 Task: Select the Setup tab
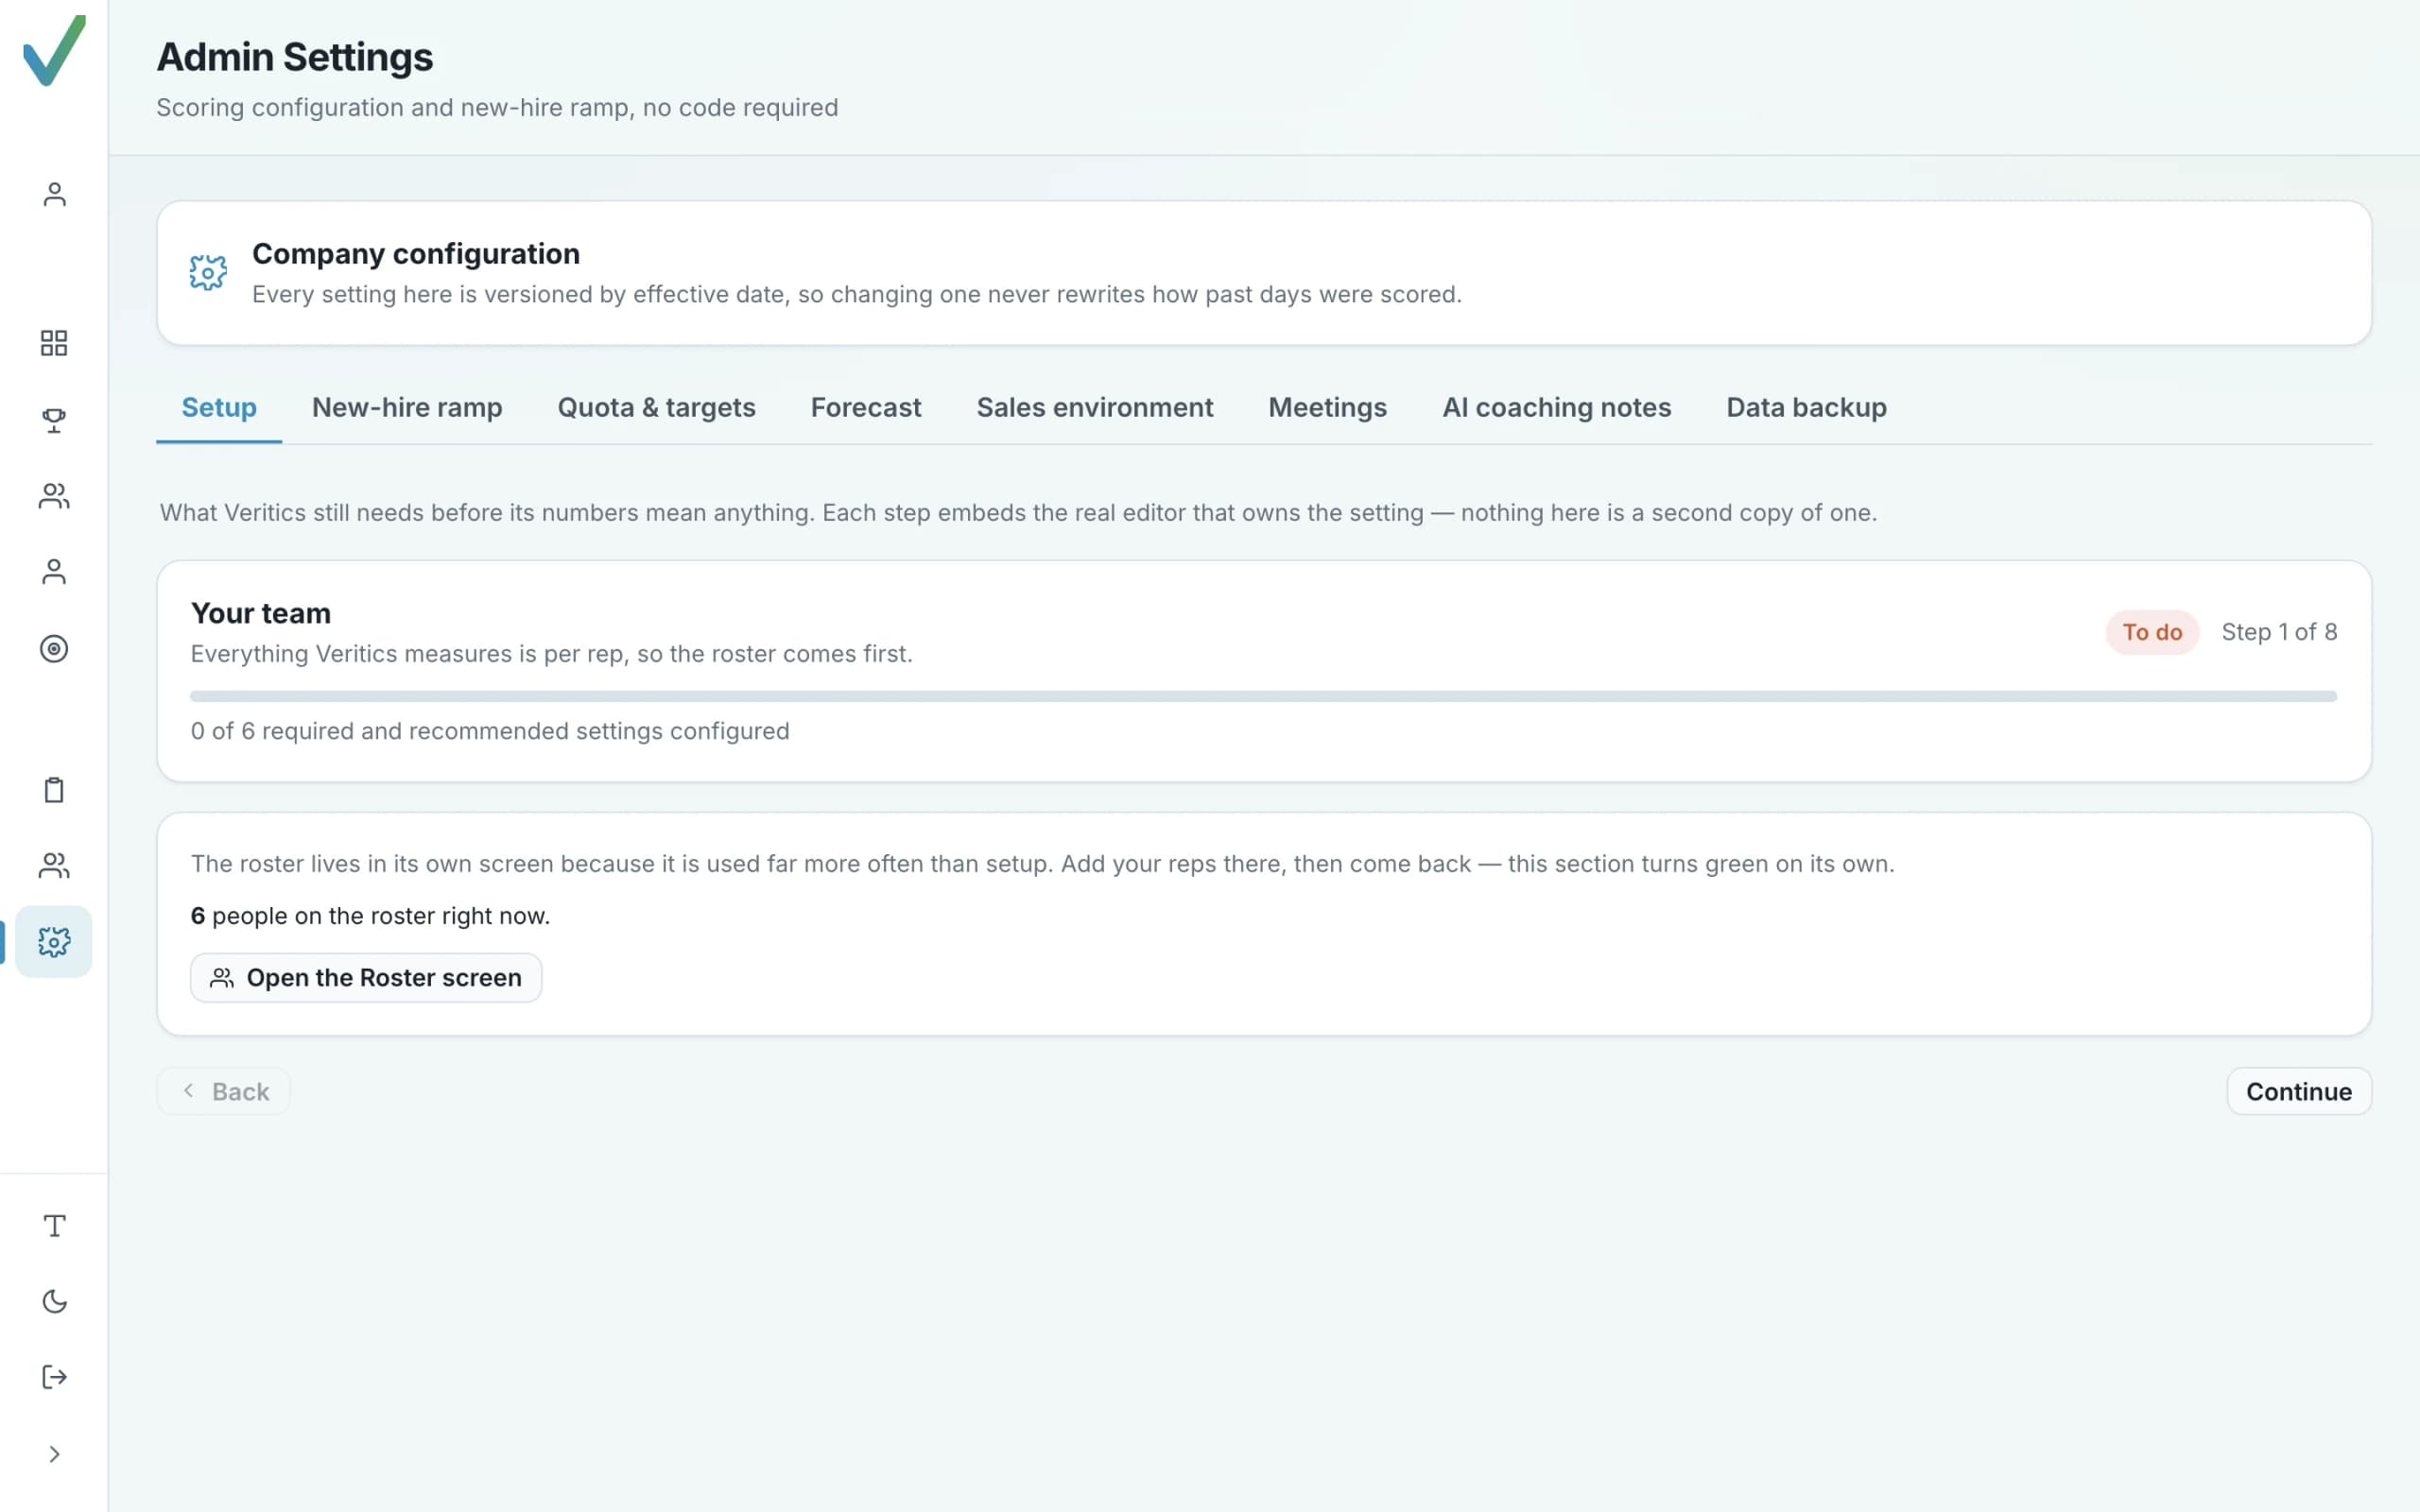219,408
